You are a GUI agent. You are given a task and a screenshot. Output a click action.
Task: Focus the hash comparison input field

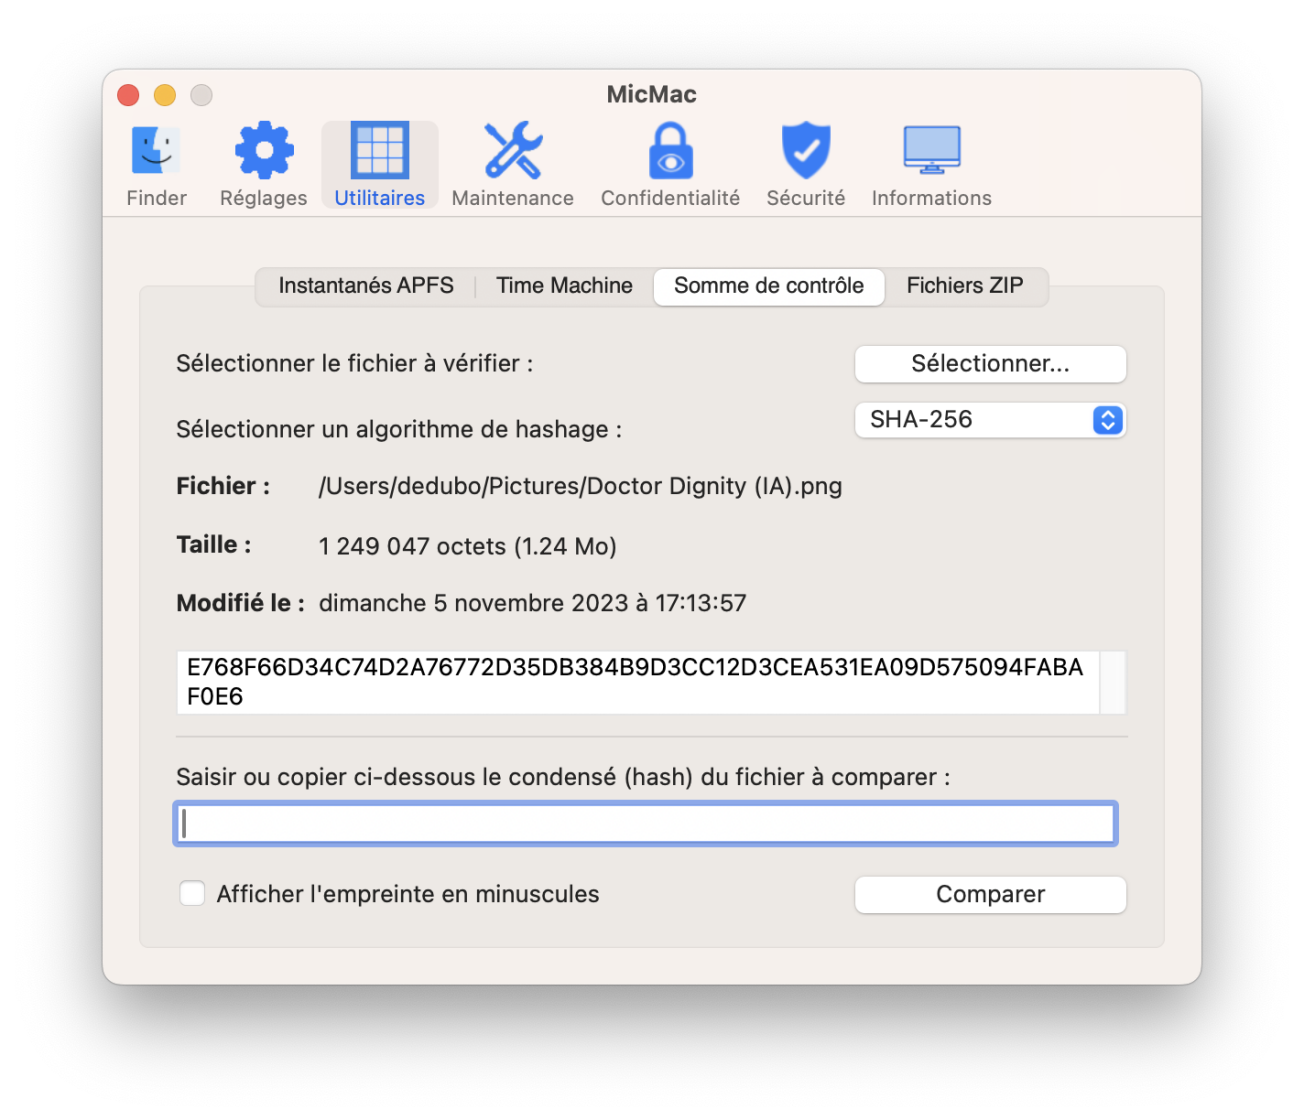[645, 824]
